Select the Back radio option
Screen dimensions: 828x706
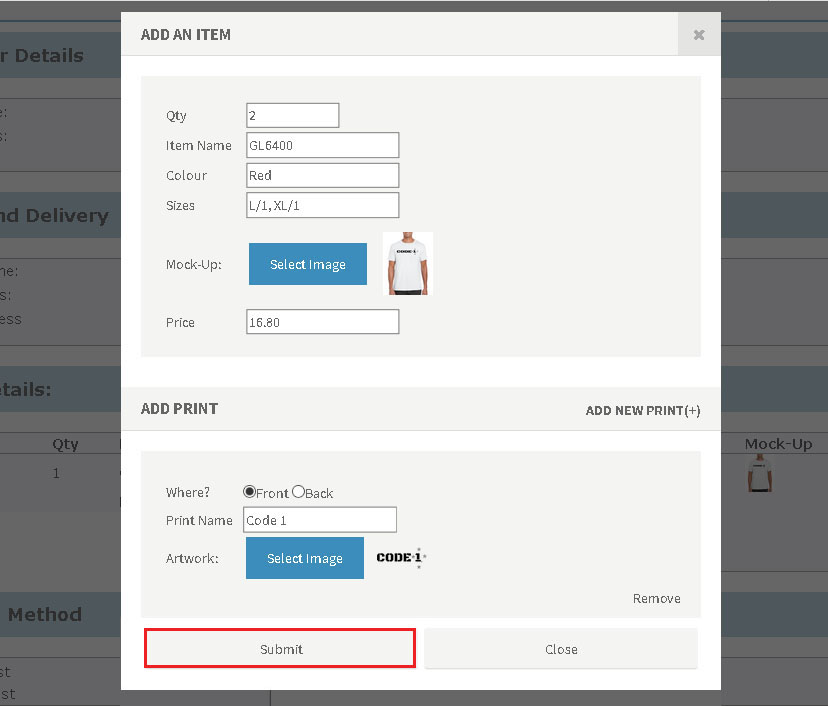(298, 492)
